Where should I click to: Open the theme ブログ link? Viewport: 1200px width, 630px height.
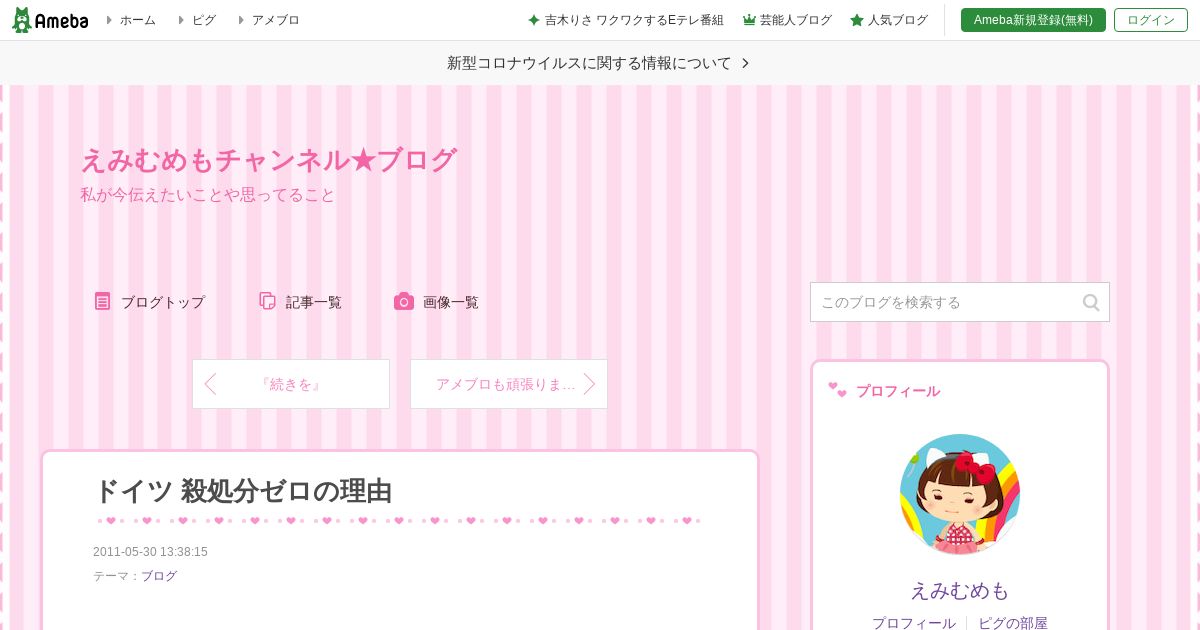[x=159, y=576]
